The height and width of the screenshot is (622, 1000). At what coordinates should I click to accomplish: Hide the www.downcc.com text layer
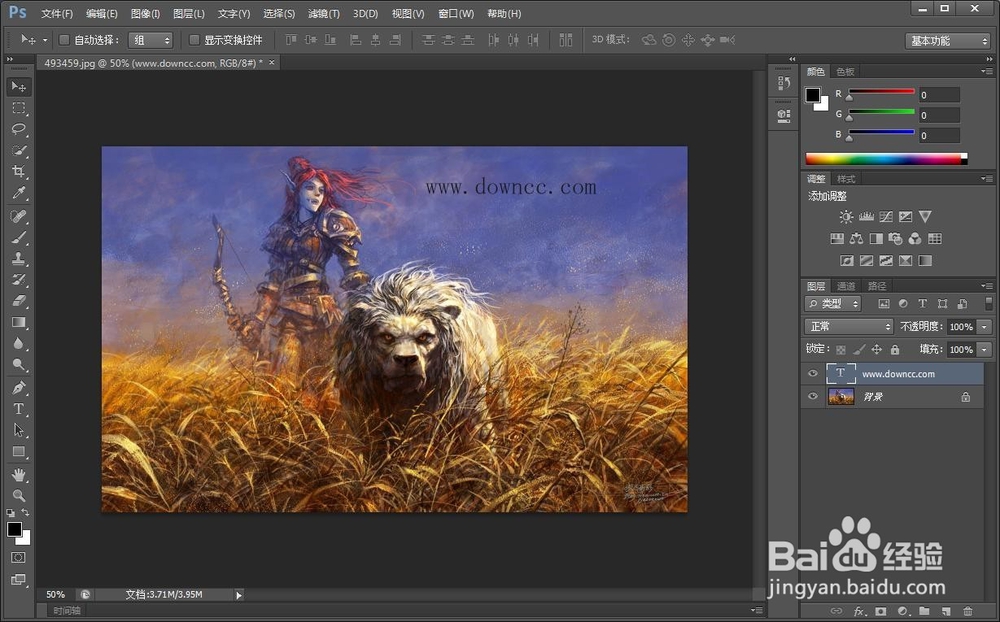click(x=812, y=374)
